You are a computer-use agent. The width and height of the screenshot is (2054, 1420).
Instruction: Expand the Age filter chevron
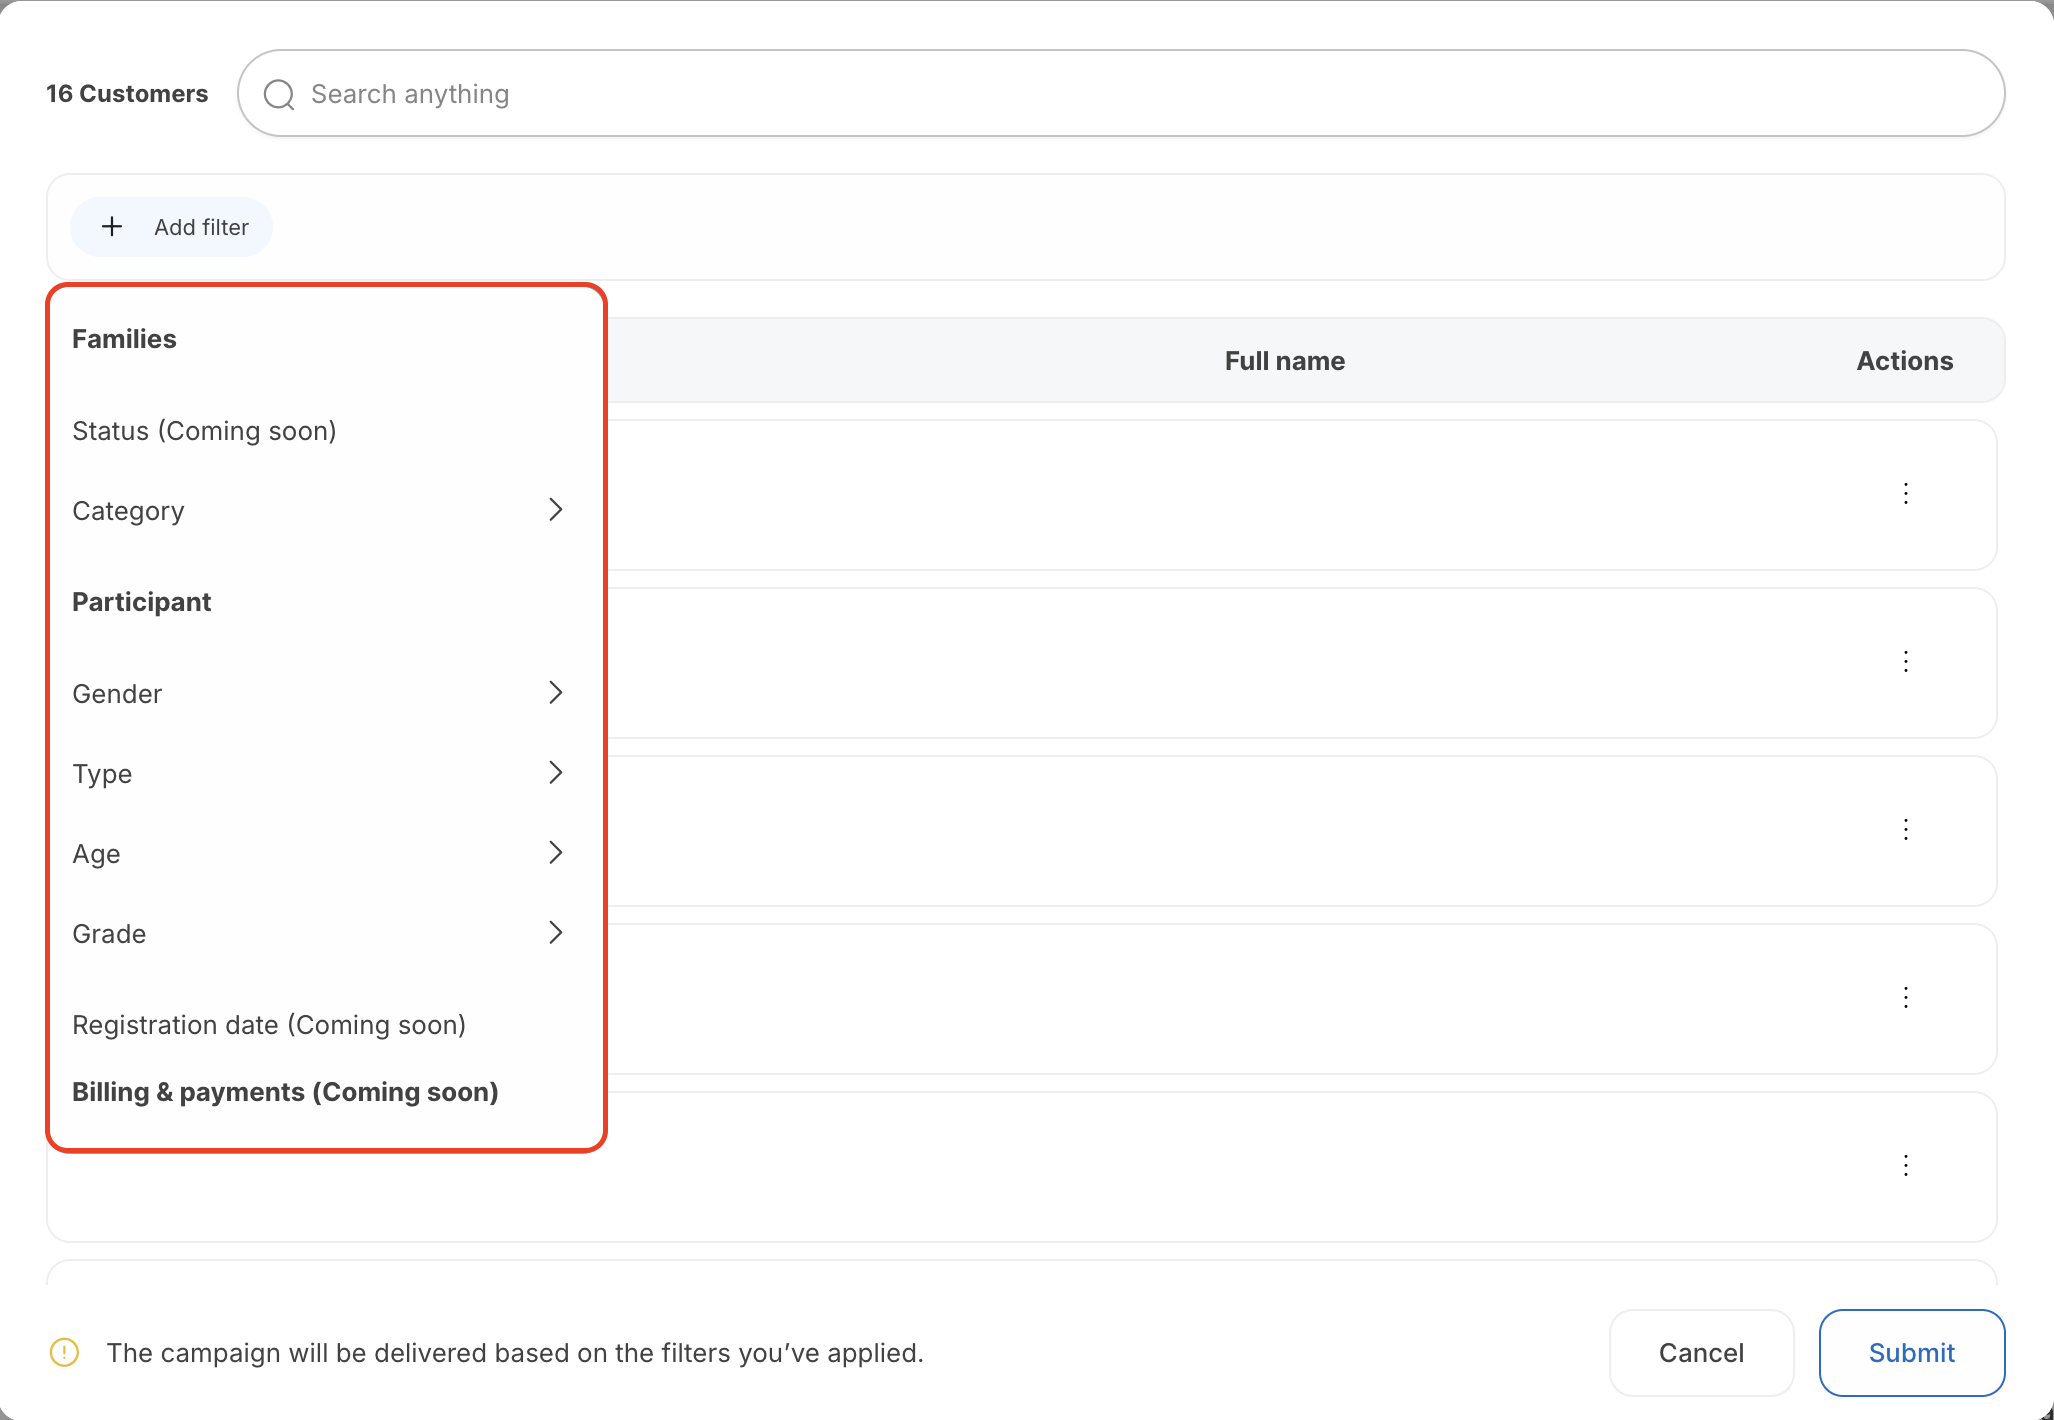(556, 853)
